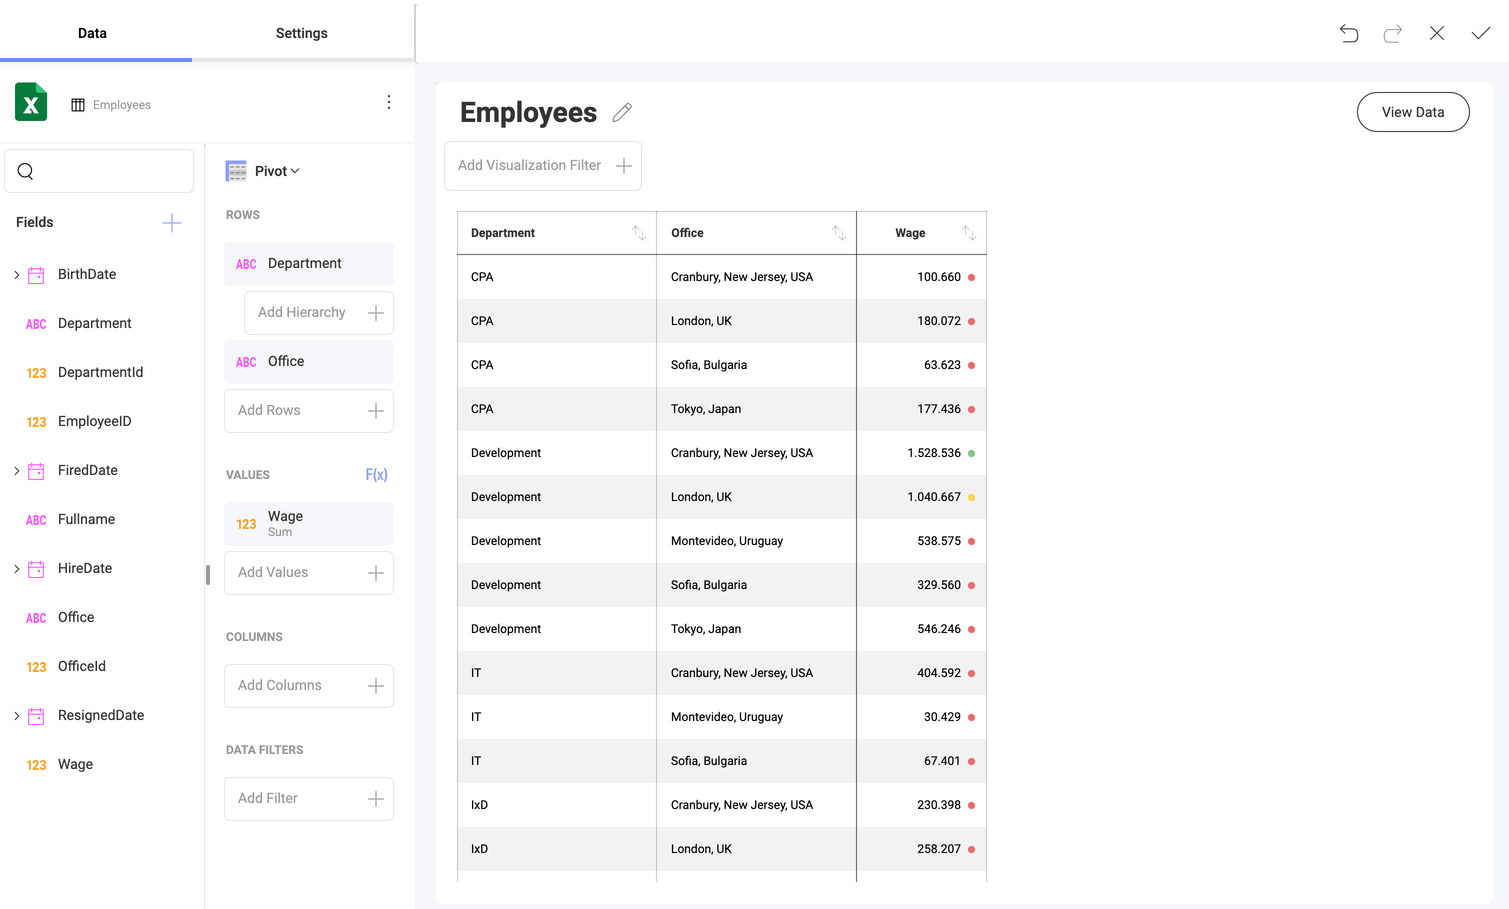This screenshot has width=1509, height=909.
Task: Click the Employees data source label
Action: pyautogui.click(x=122, y=105)
